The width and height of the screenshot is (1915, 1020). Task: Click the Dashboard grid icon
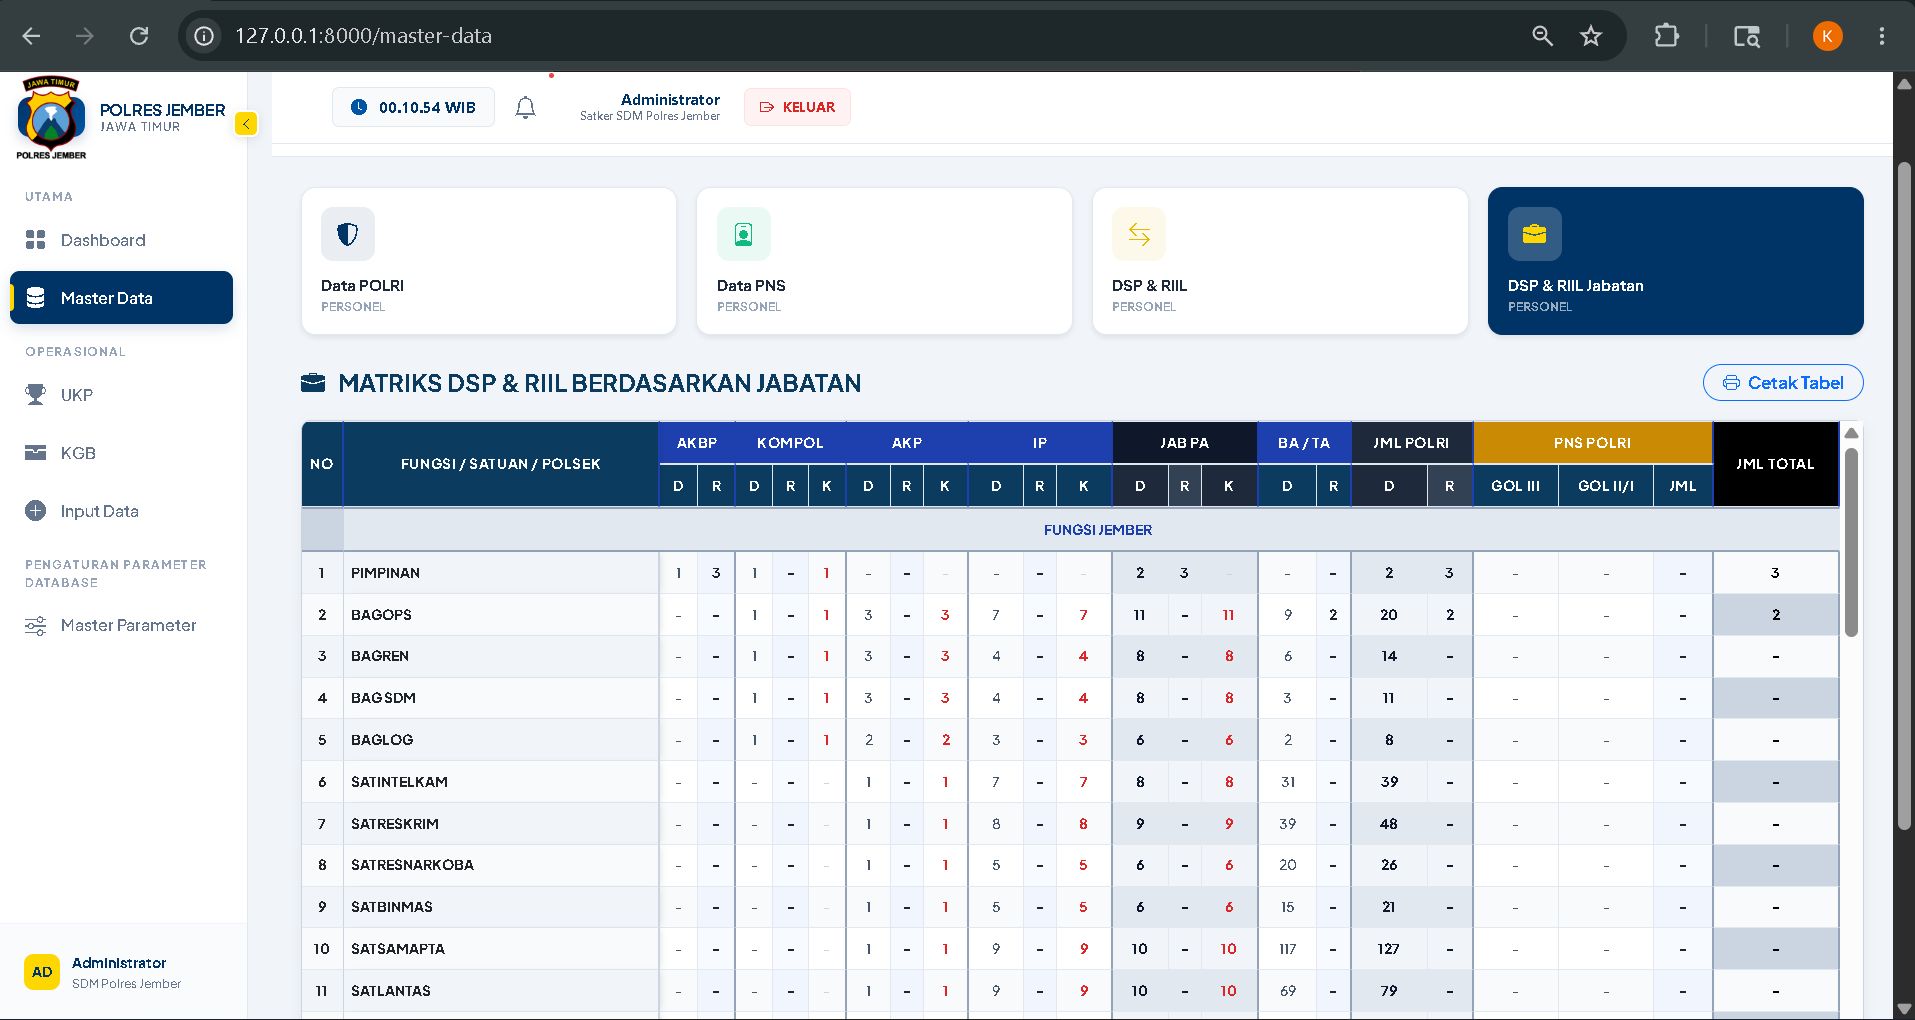coord(36,240)
